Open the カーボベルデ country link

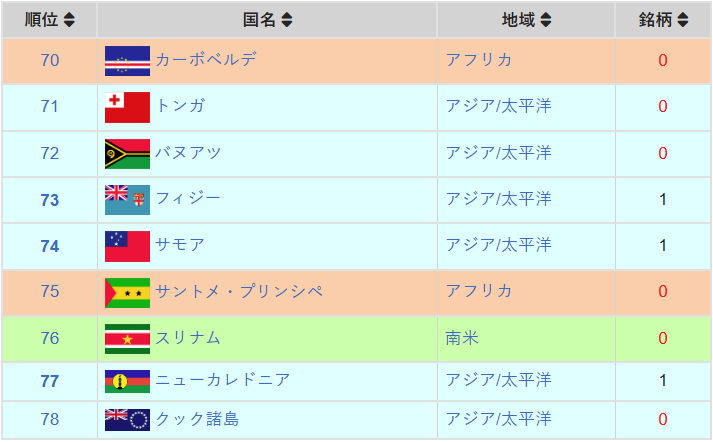click(x=206, y=60)
